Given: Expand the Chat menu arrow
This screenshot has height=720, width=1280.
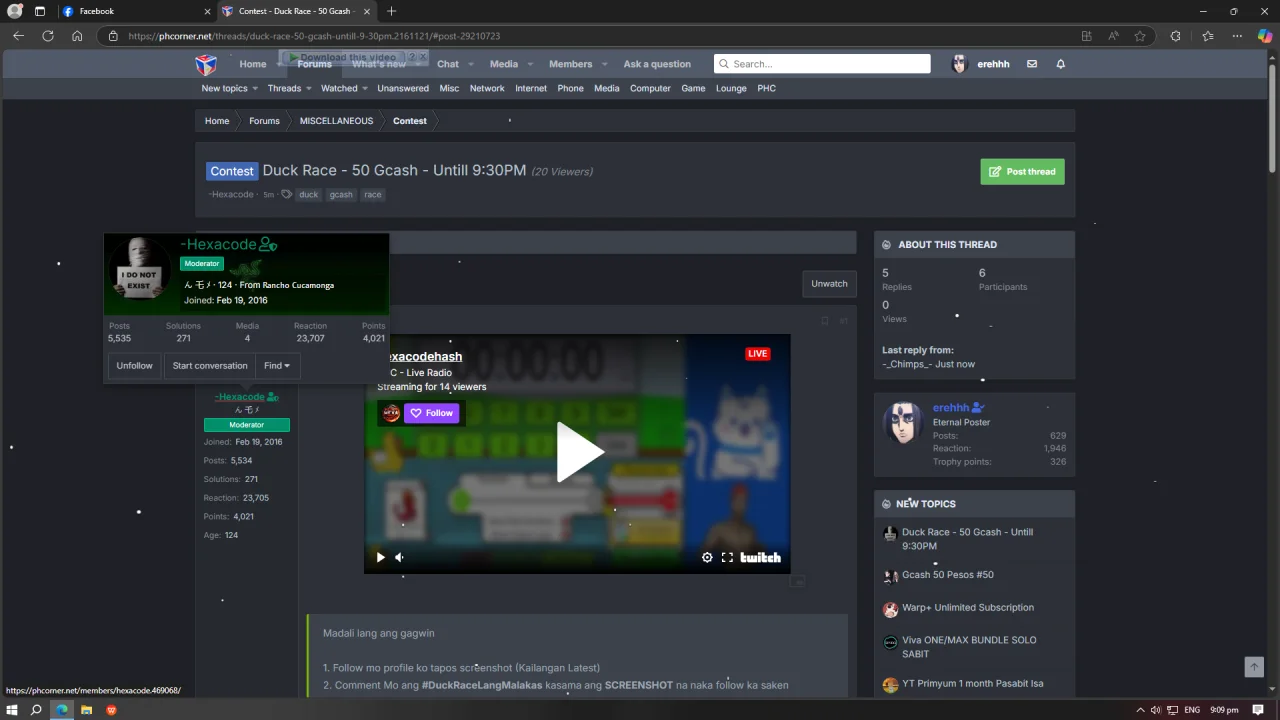Looking at the screenshot, I should click(470, 65).
